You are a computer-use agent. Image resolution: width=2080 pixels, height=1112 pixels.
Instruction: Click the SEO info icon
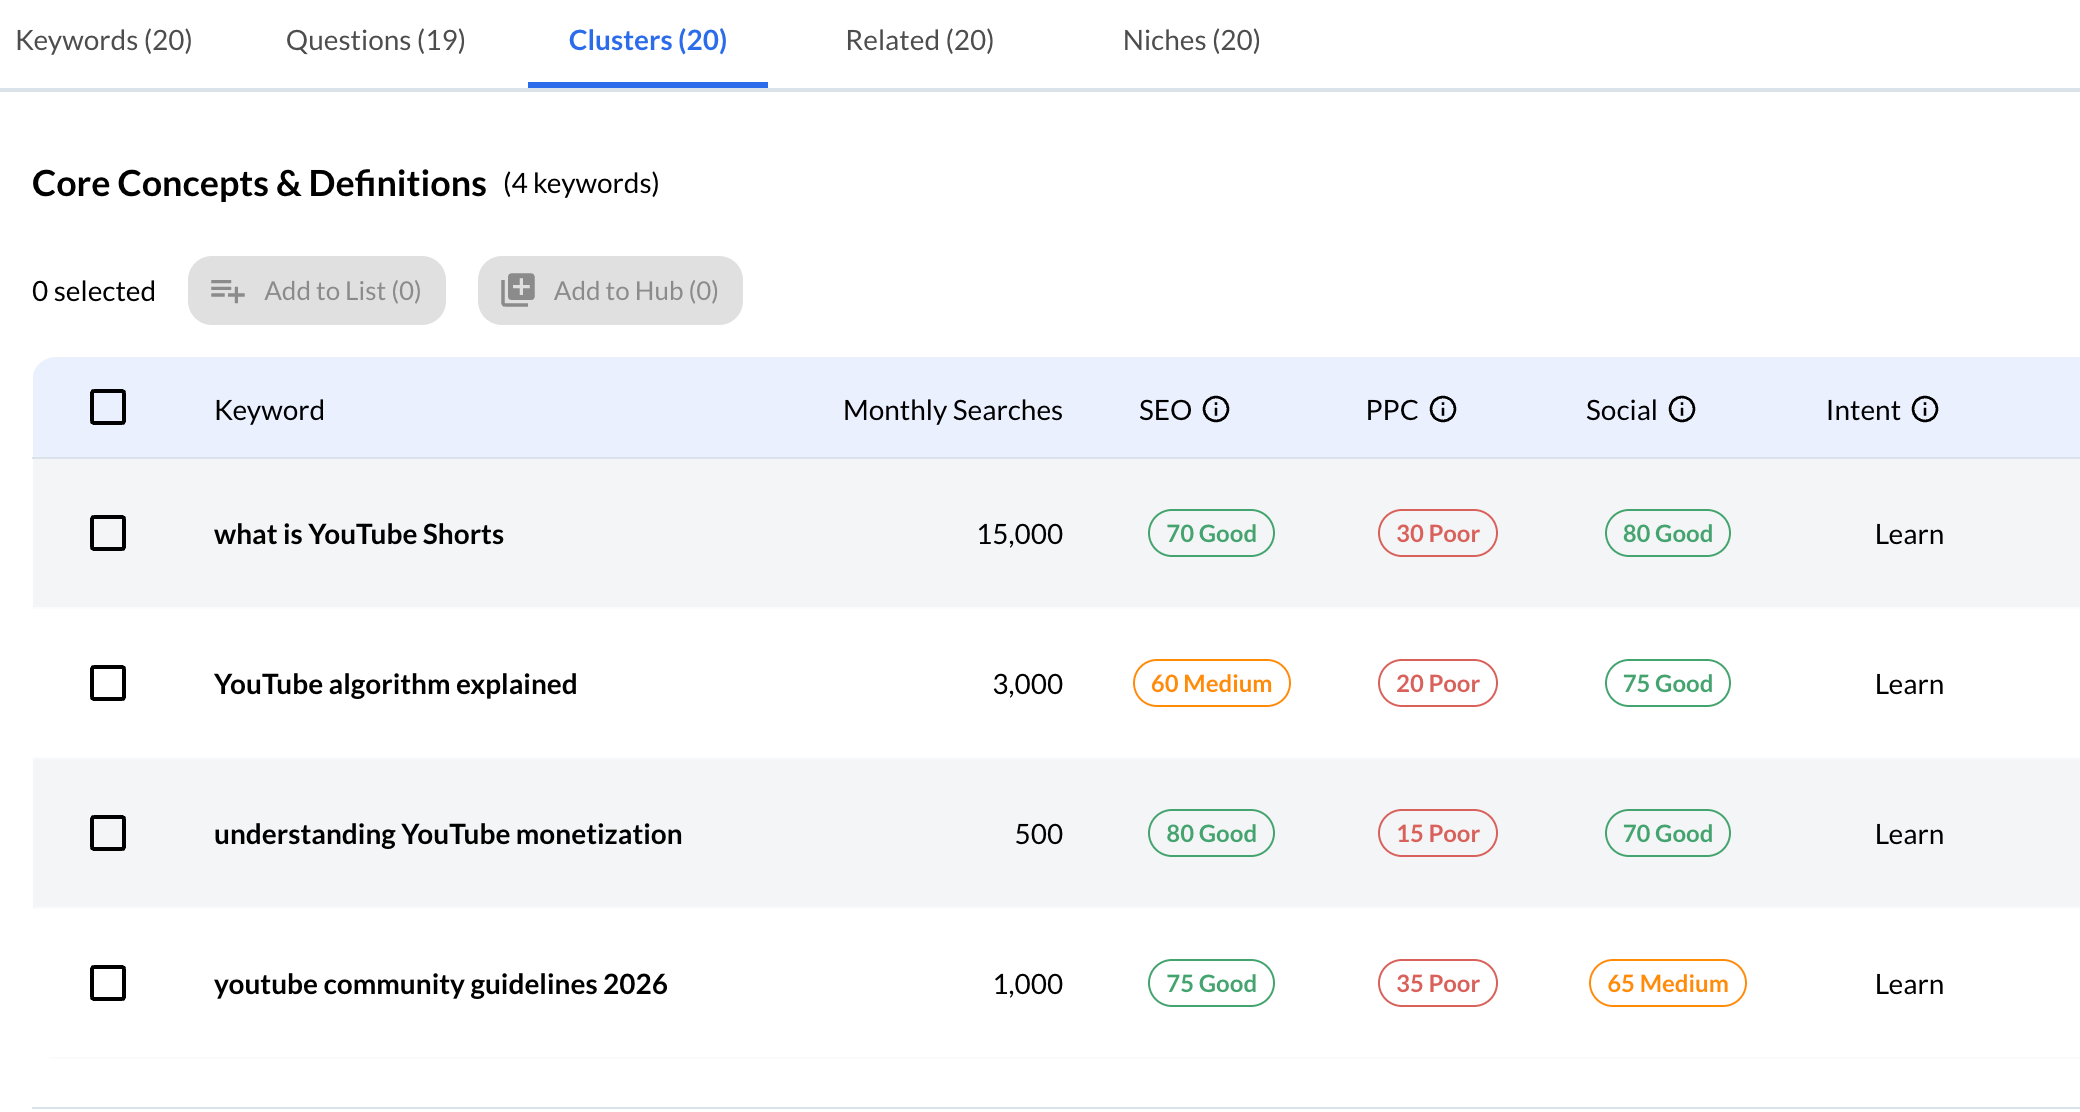click(x=1215, y=409)
